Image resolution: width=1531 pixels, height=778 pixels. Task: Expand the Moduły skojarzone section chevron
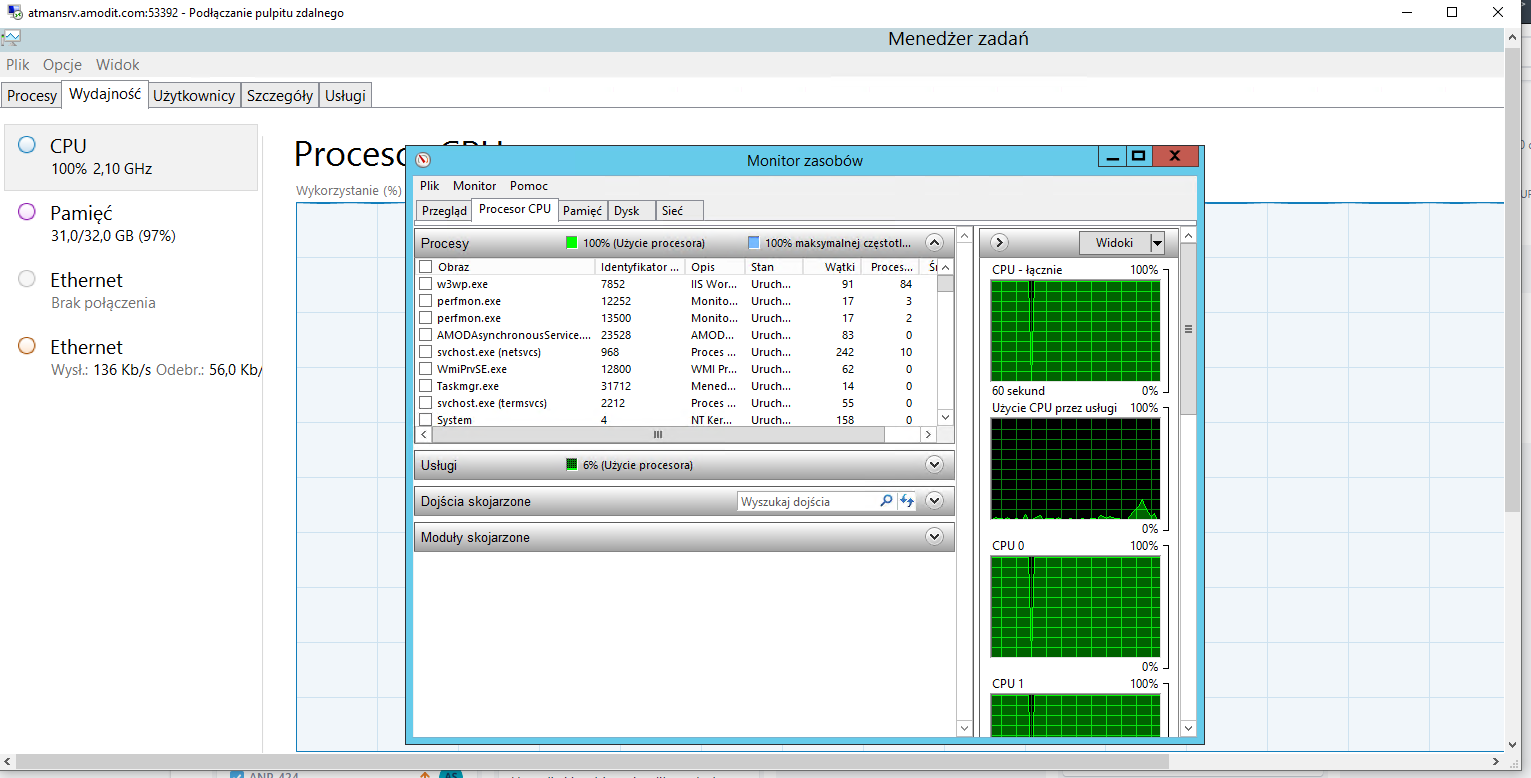click(x=934, y=536)
